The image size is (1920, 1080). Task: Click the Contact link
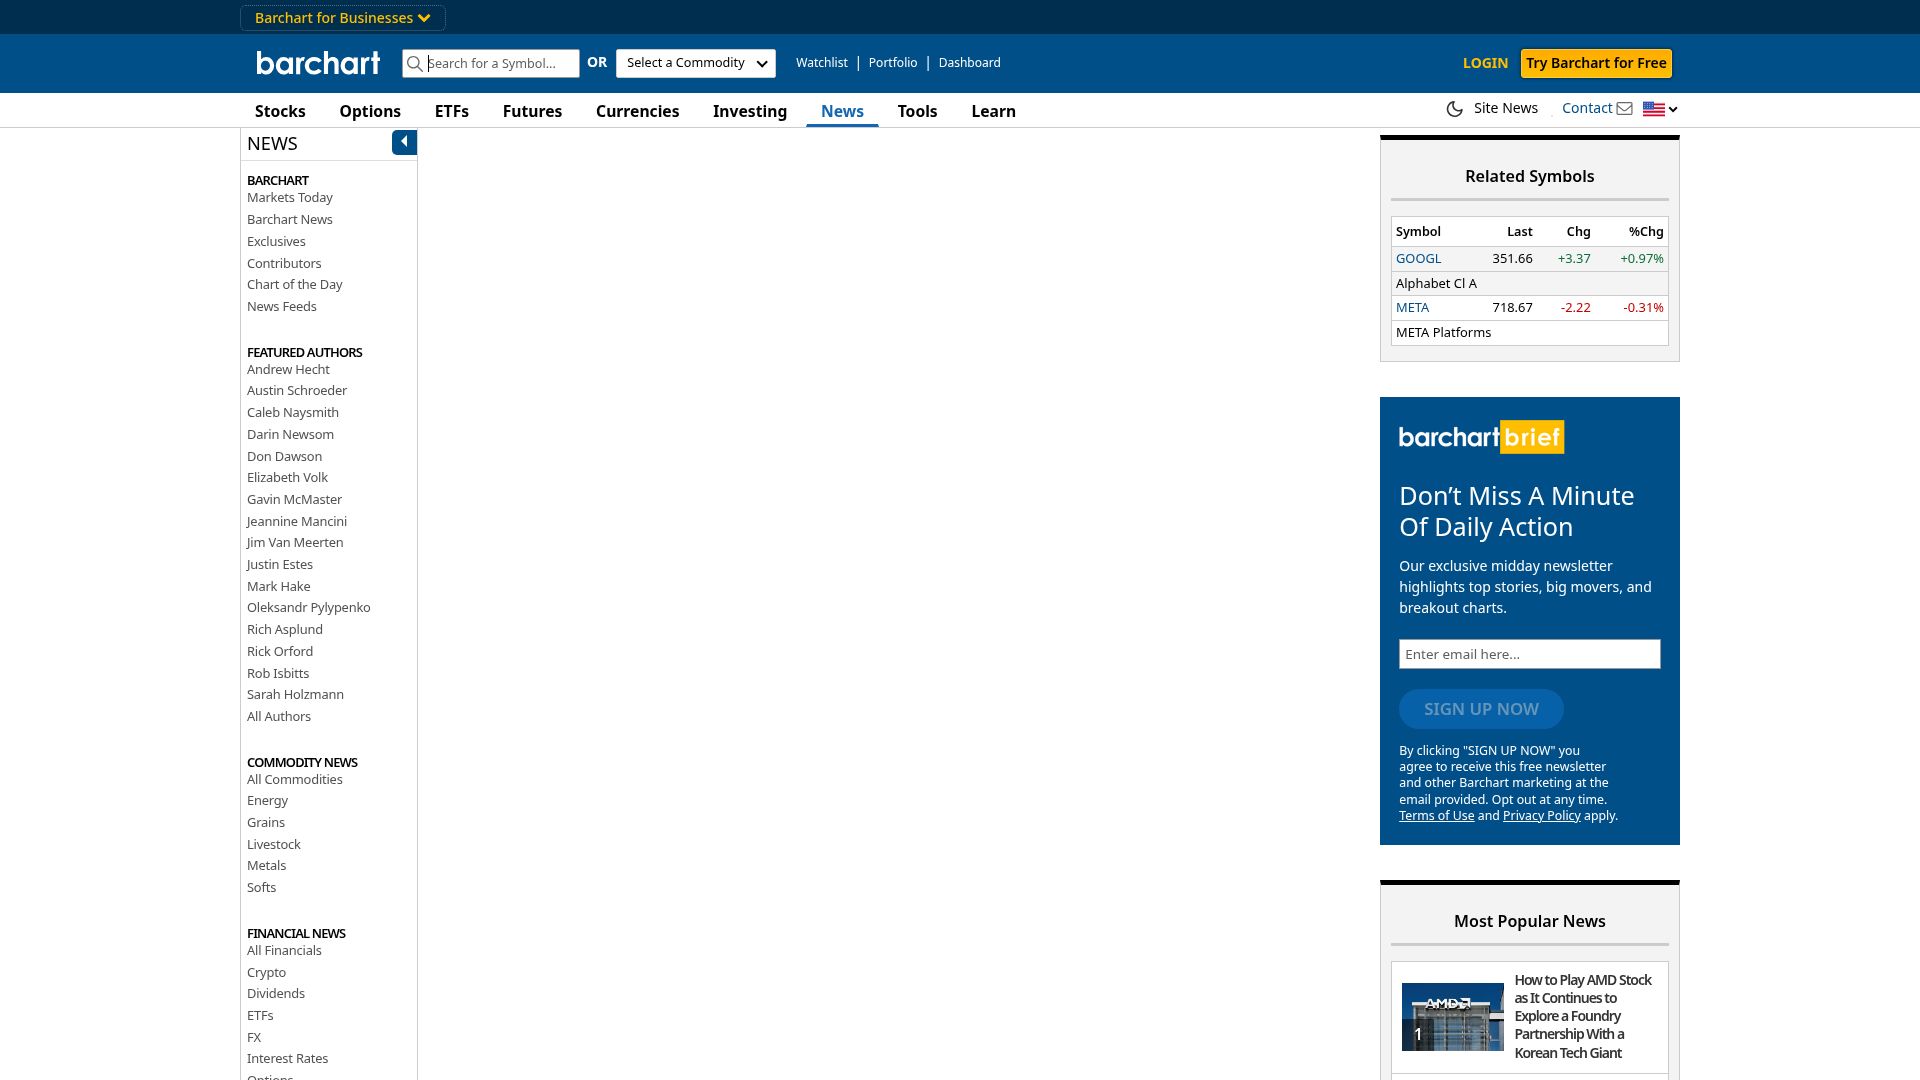pos(1587,108)
